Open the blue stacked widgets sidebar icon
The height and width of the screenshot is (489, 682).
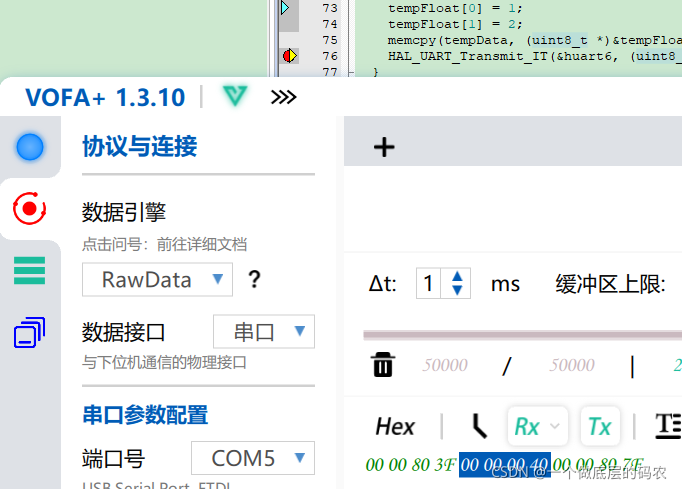pos(30,333)
